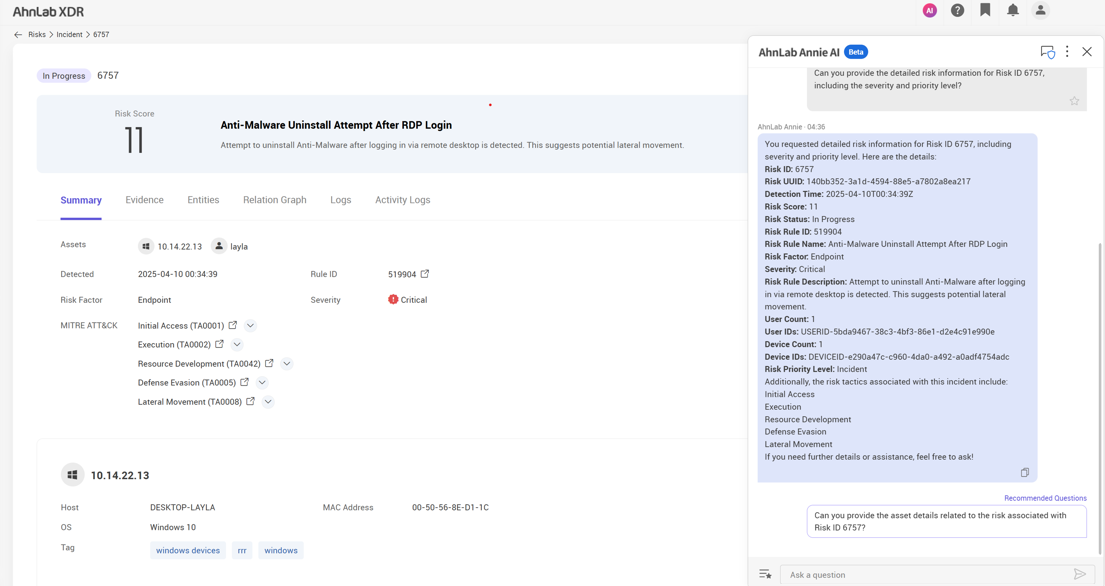Click the Beta badge in Annie AI header

pos(856,52)
